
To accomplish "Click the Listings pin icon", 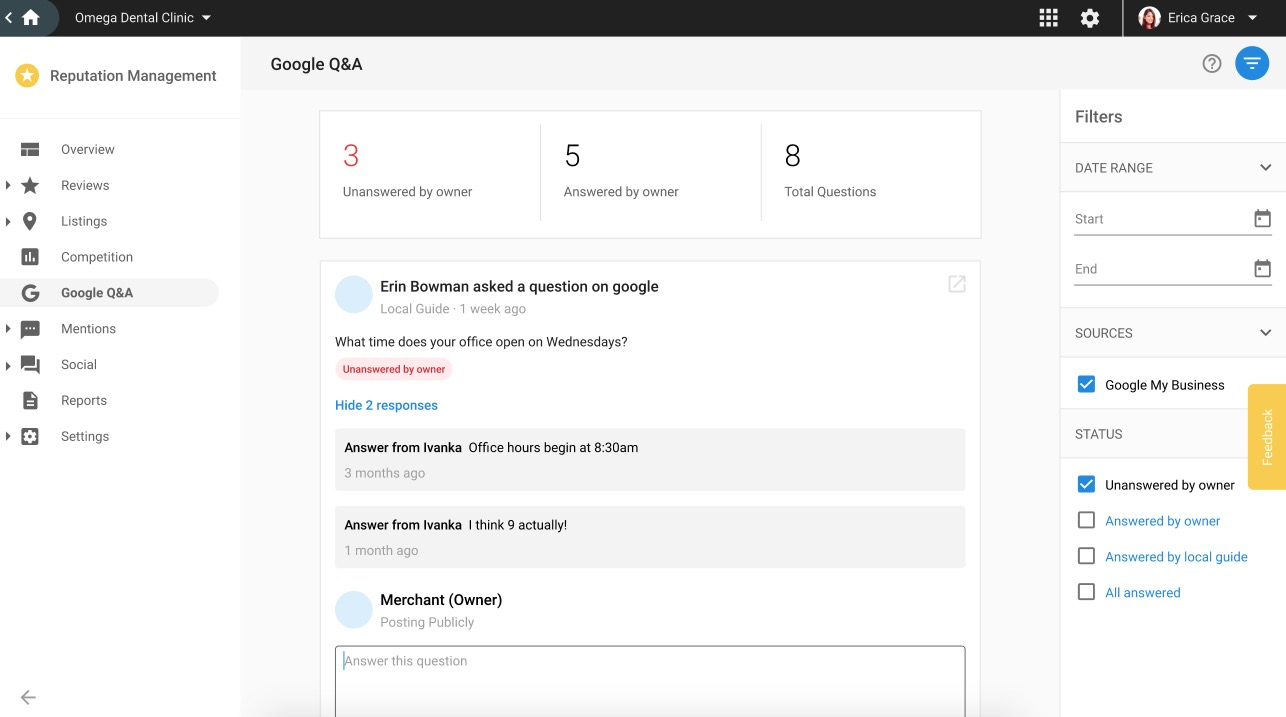I will pyautogui.click(x=30, y=221).
